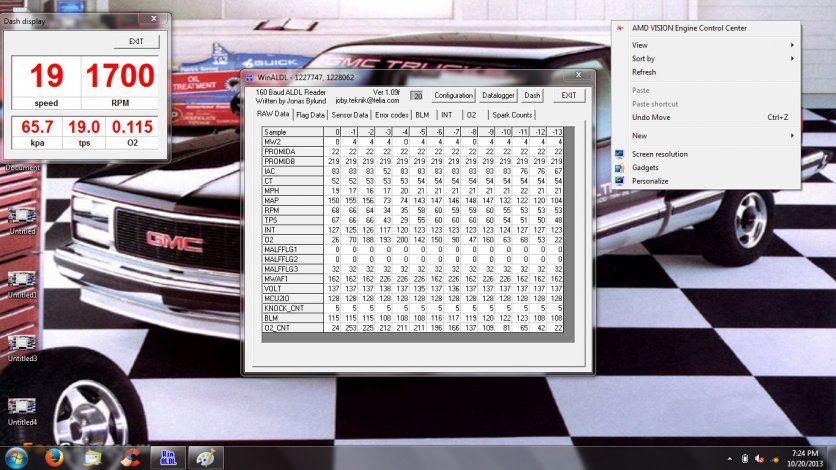Viewport: 836px width, 470px height.
Task: Click the muted volume tray icon
Action: click(x=760, y=459)
